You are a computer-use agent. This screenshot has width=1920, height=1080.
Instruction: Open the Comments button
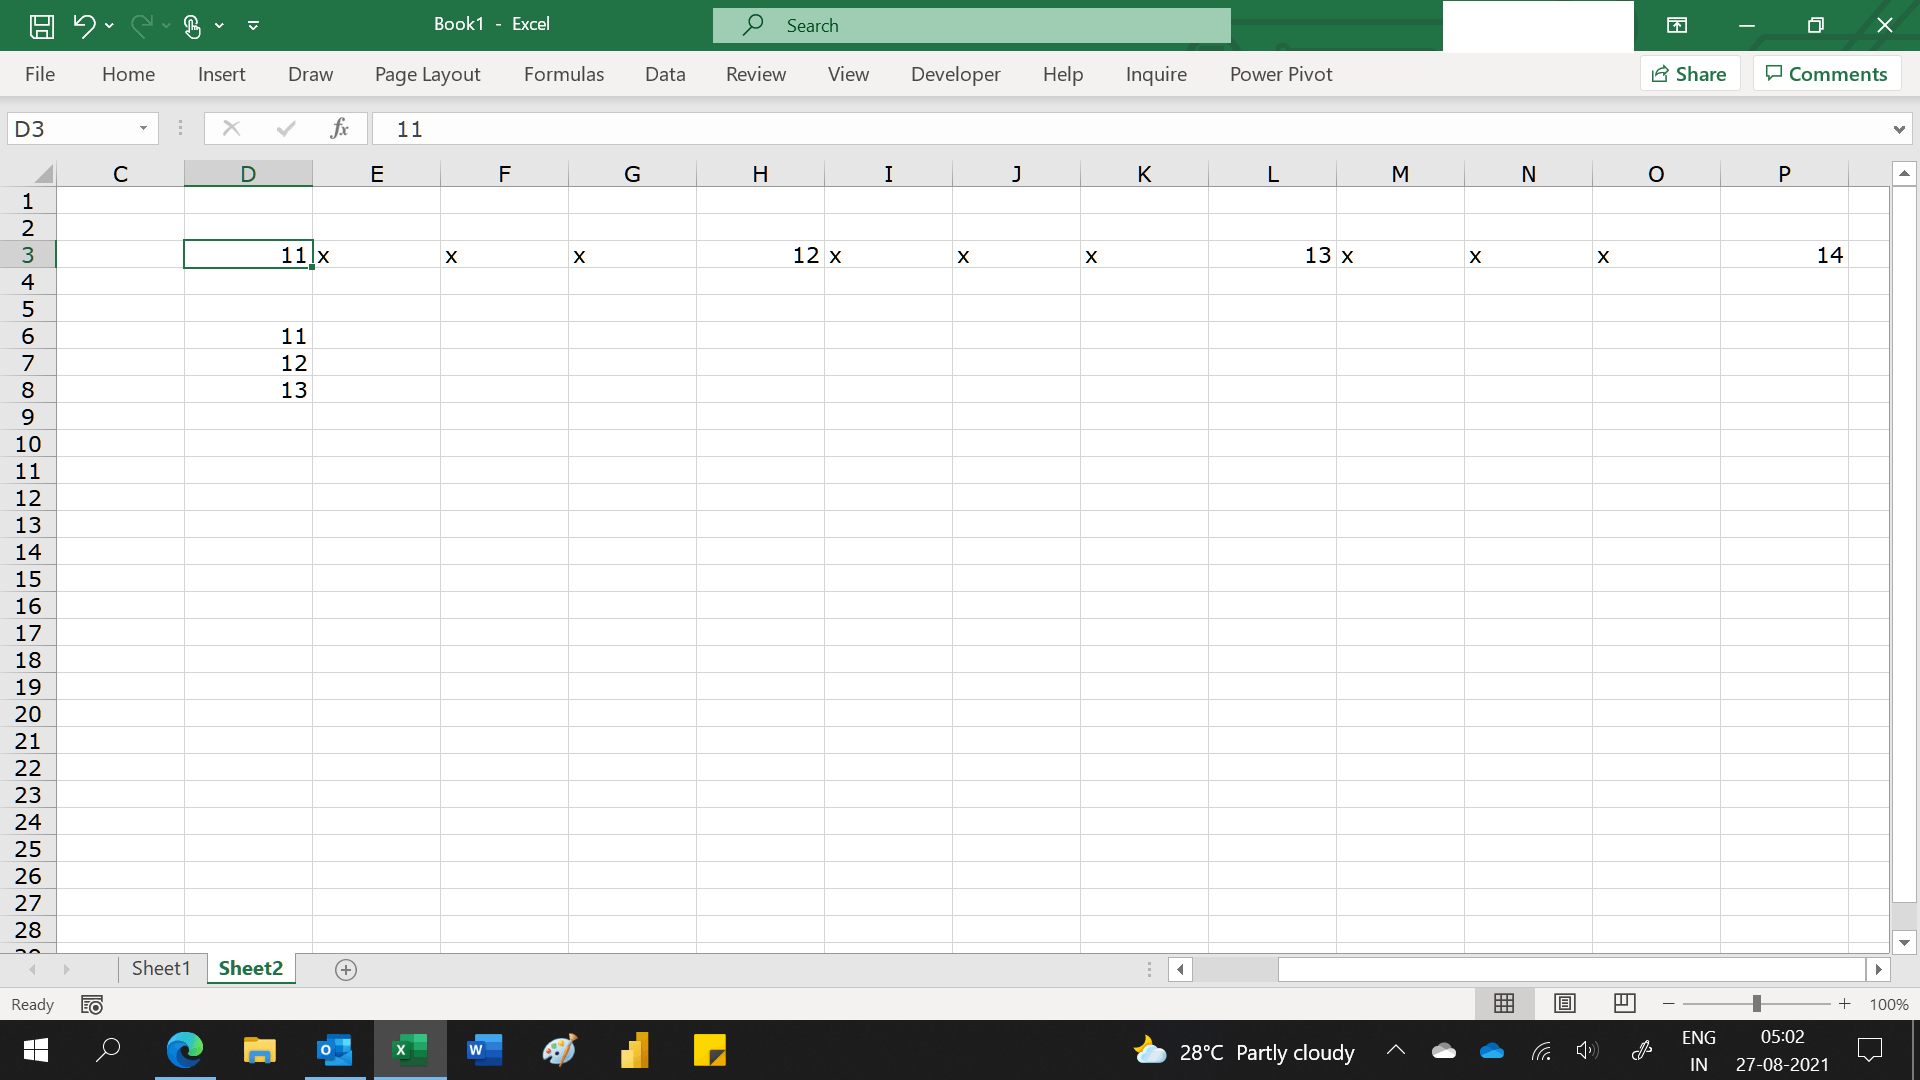tap(1826, 74)
